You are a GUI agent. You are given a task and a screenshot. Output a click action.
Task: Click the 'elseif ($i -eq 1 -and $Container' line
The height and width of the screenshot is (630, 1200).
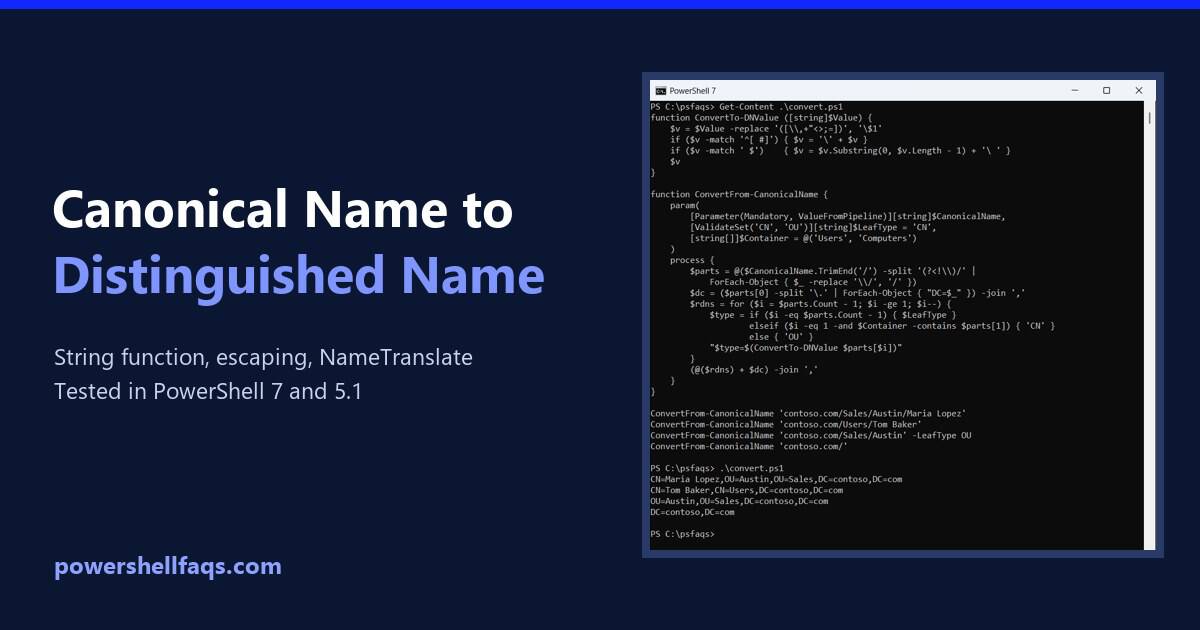902,326
